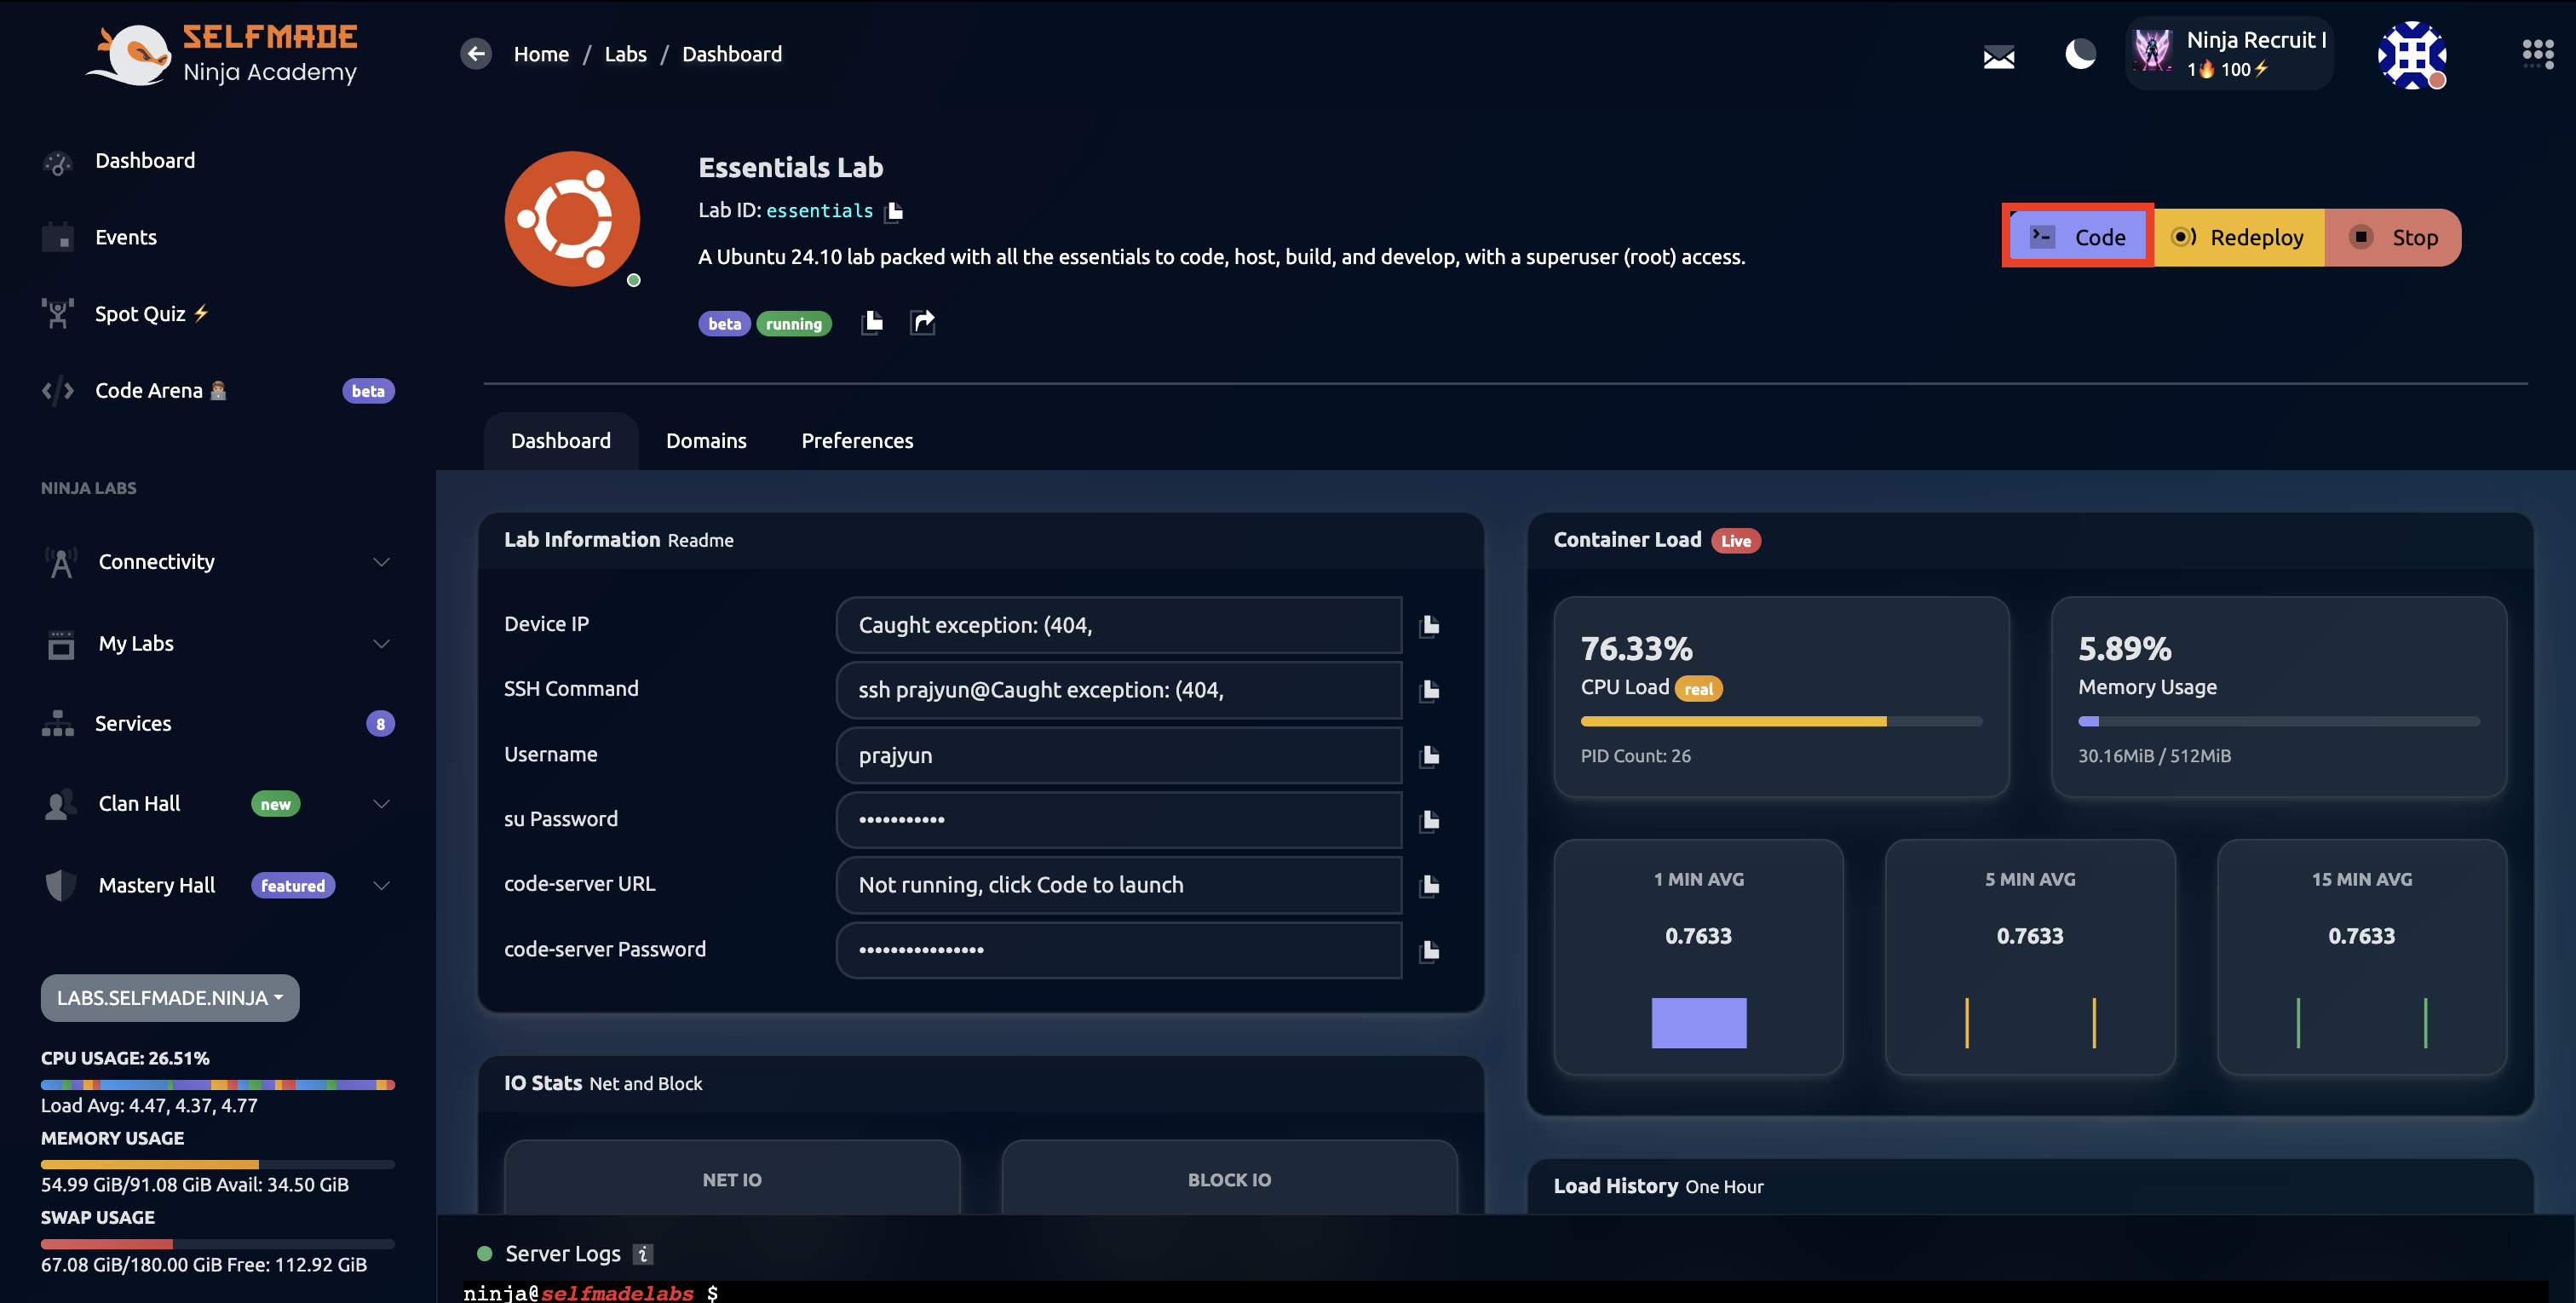Screen dimensions: 2576x1303
Task: Copy the Username value
Action: 1429,756
